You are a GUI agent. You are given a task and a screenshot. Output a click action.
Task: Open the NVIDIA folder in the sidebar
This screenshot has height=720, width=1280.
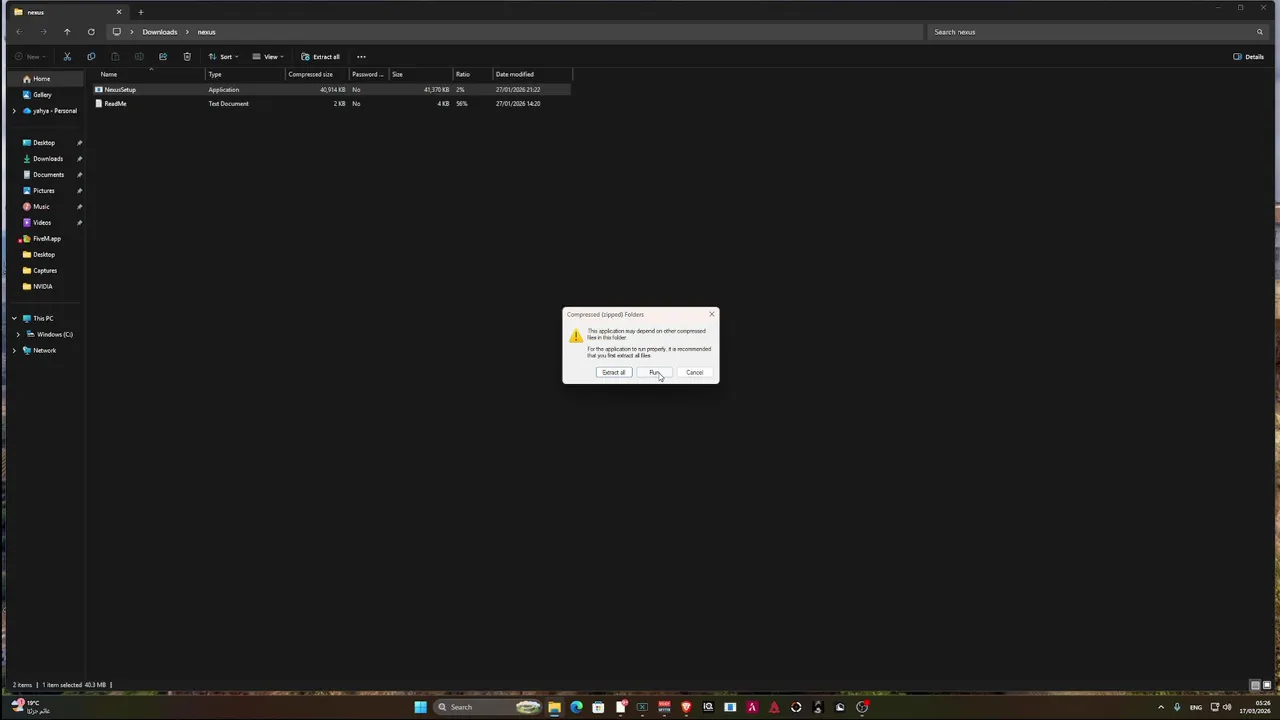42,286
